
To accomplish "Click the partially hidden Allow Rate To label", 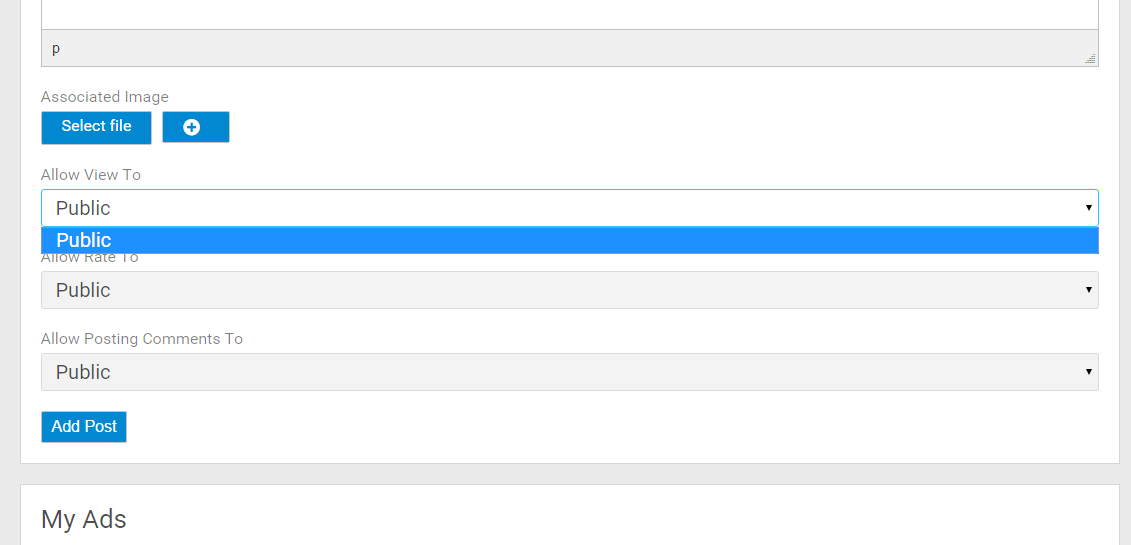I will pos(90,259).
